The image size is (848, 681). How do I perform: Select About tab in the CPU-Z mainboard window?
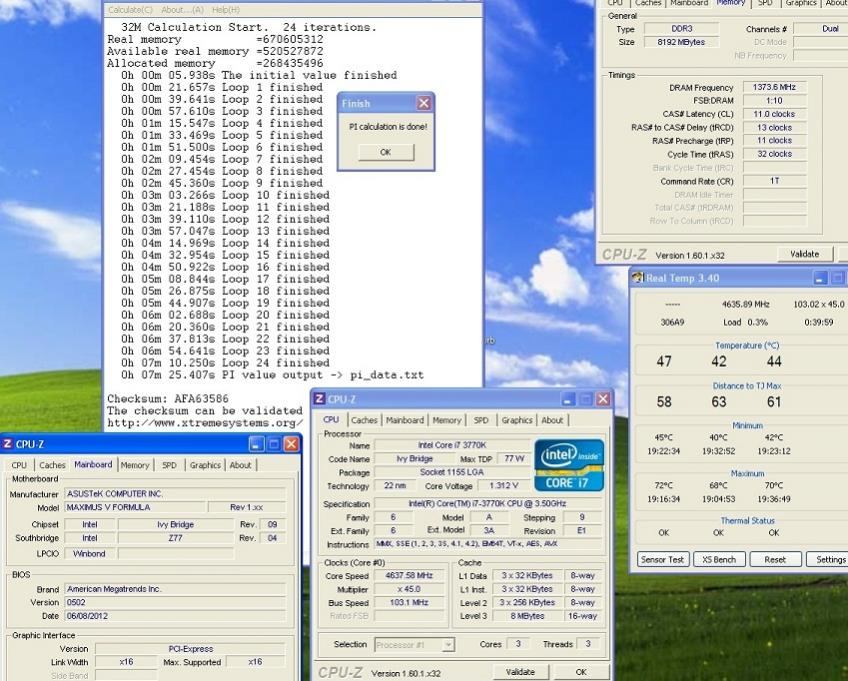pos(240,465)
